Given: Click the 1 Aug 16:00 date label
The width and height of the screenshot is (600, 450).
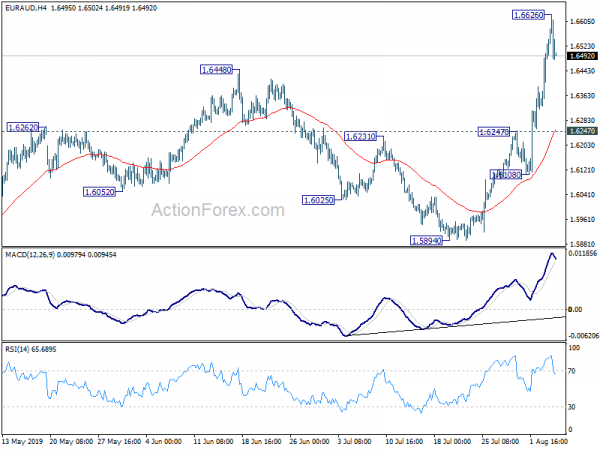Looking at the screenshot, I should (x=549, y=441).
